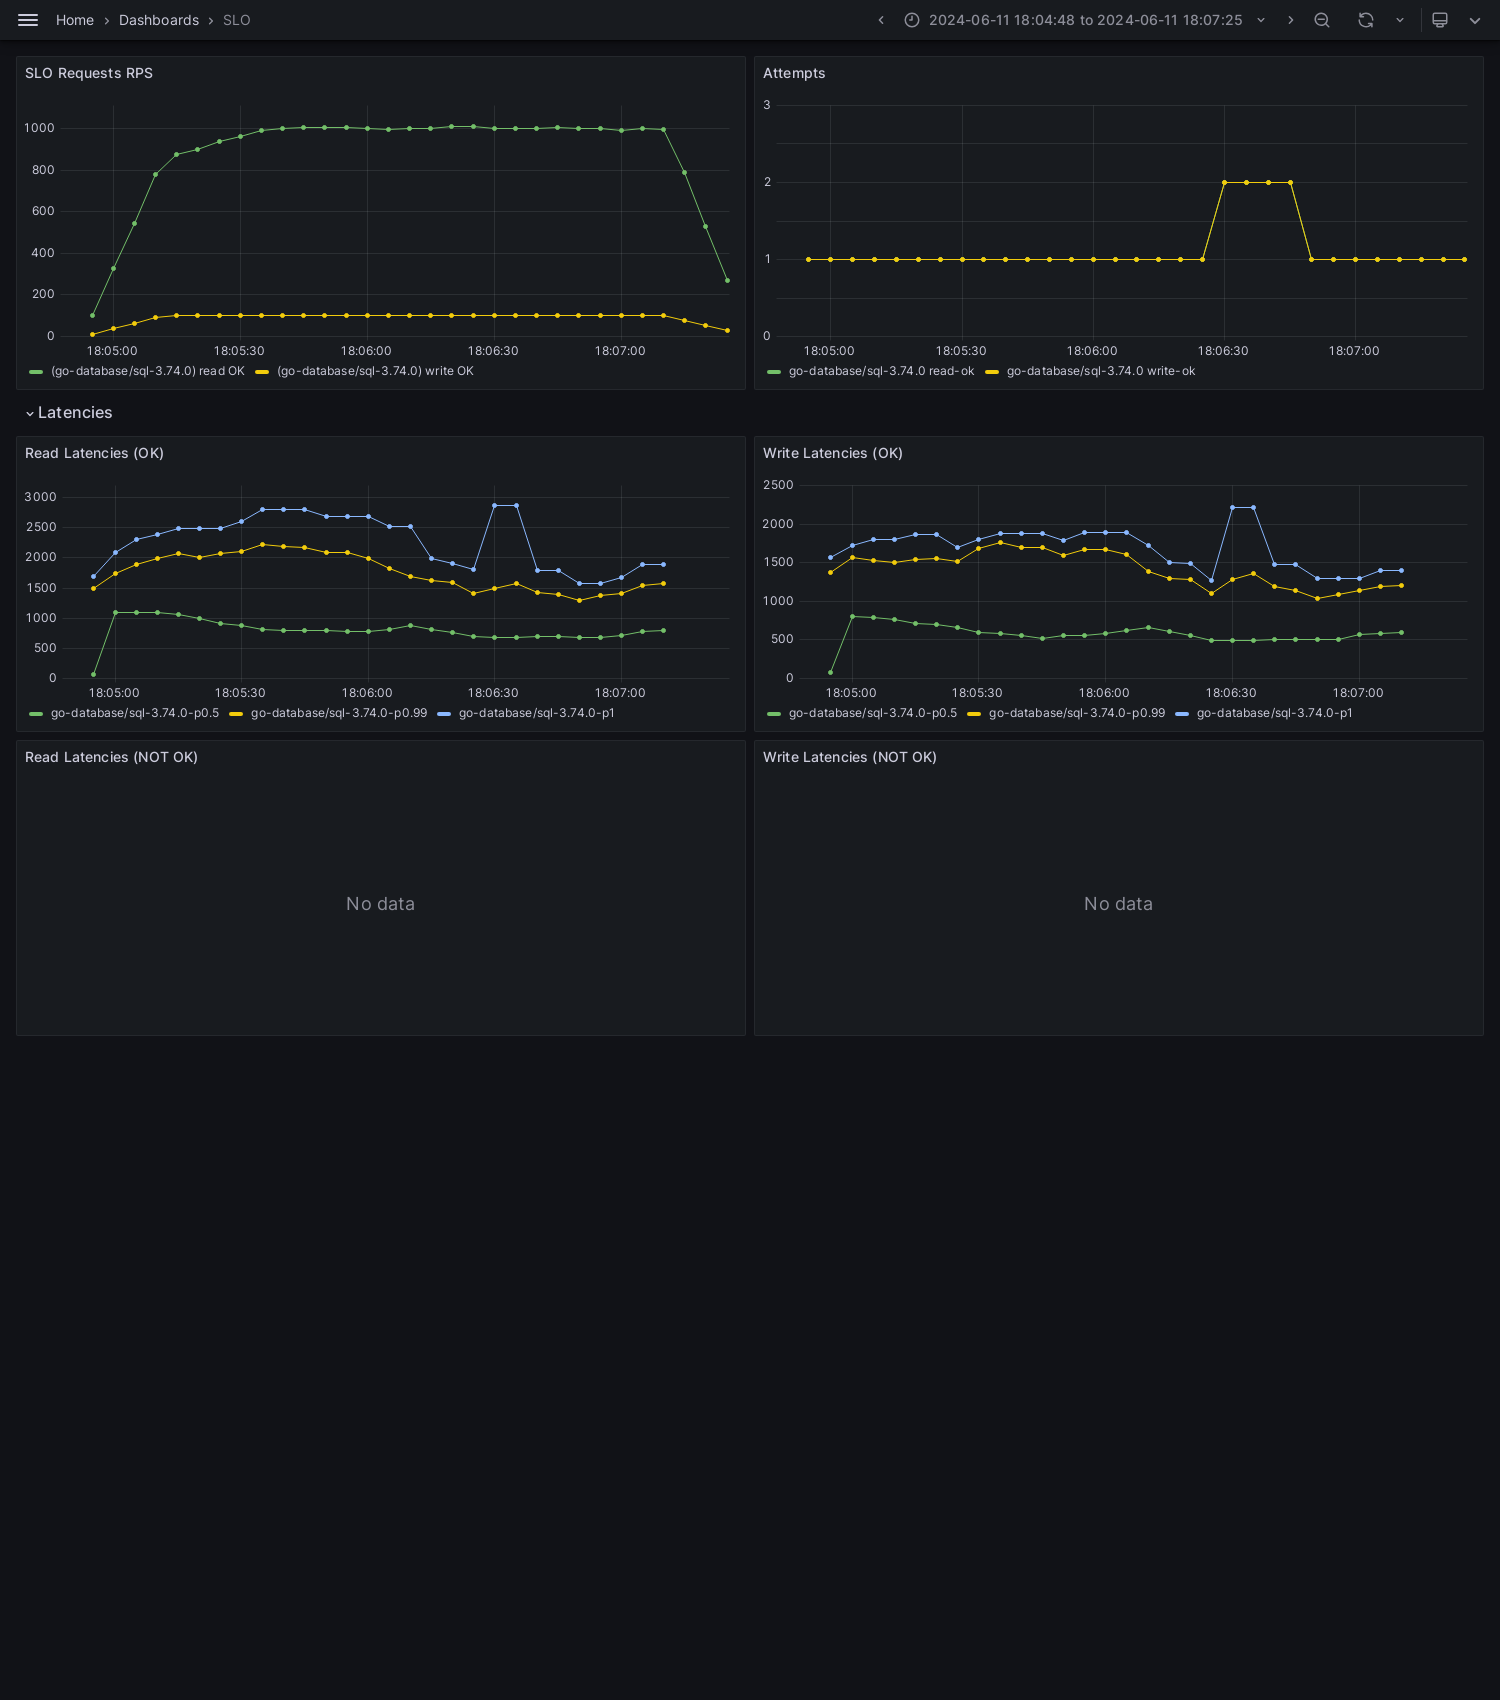Zoom out time range
This screenshot has width=1500, height=1700.
1322,20
